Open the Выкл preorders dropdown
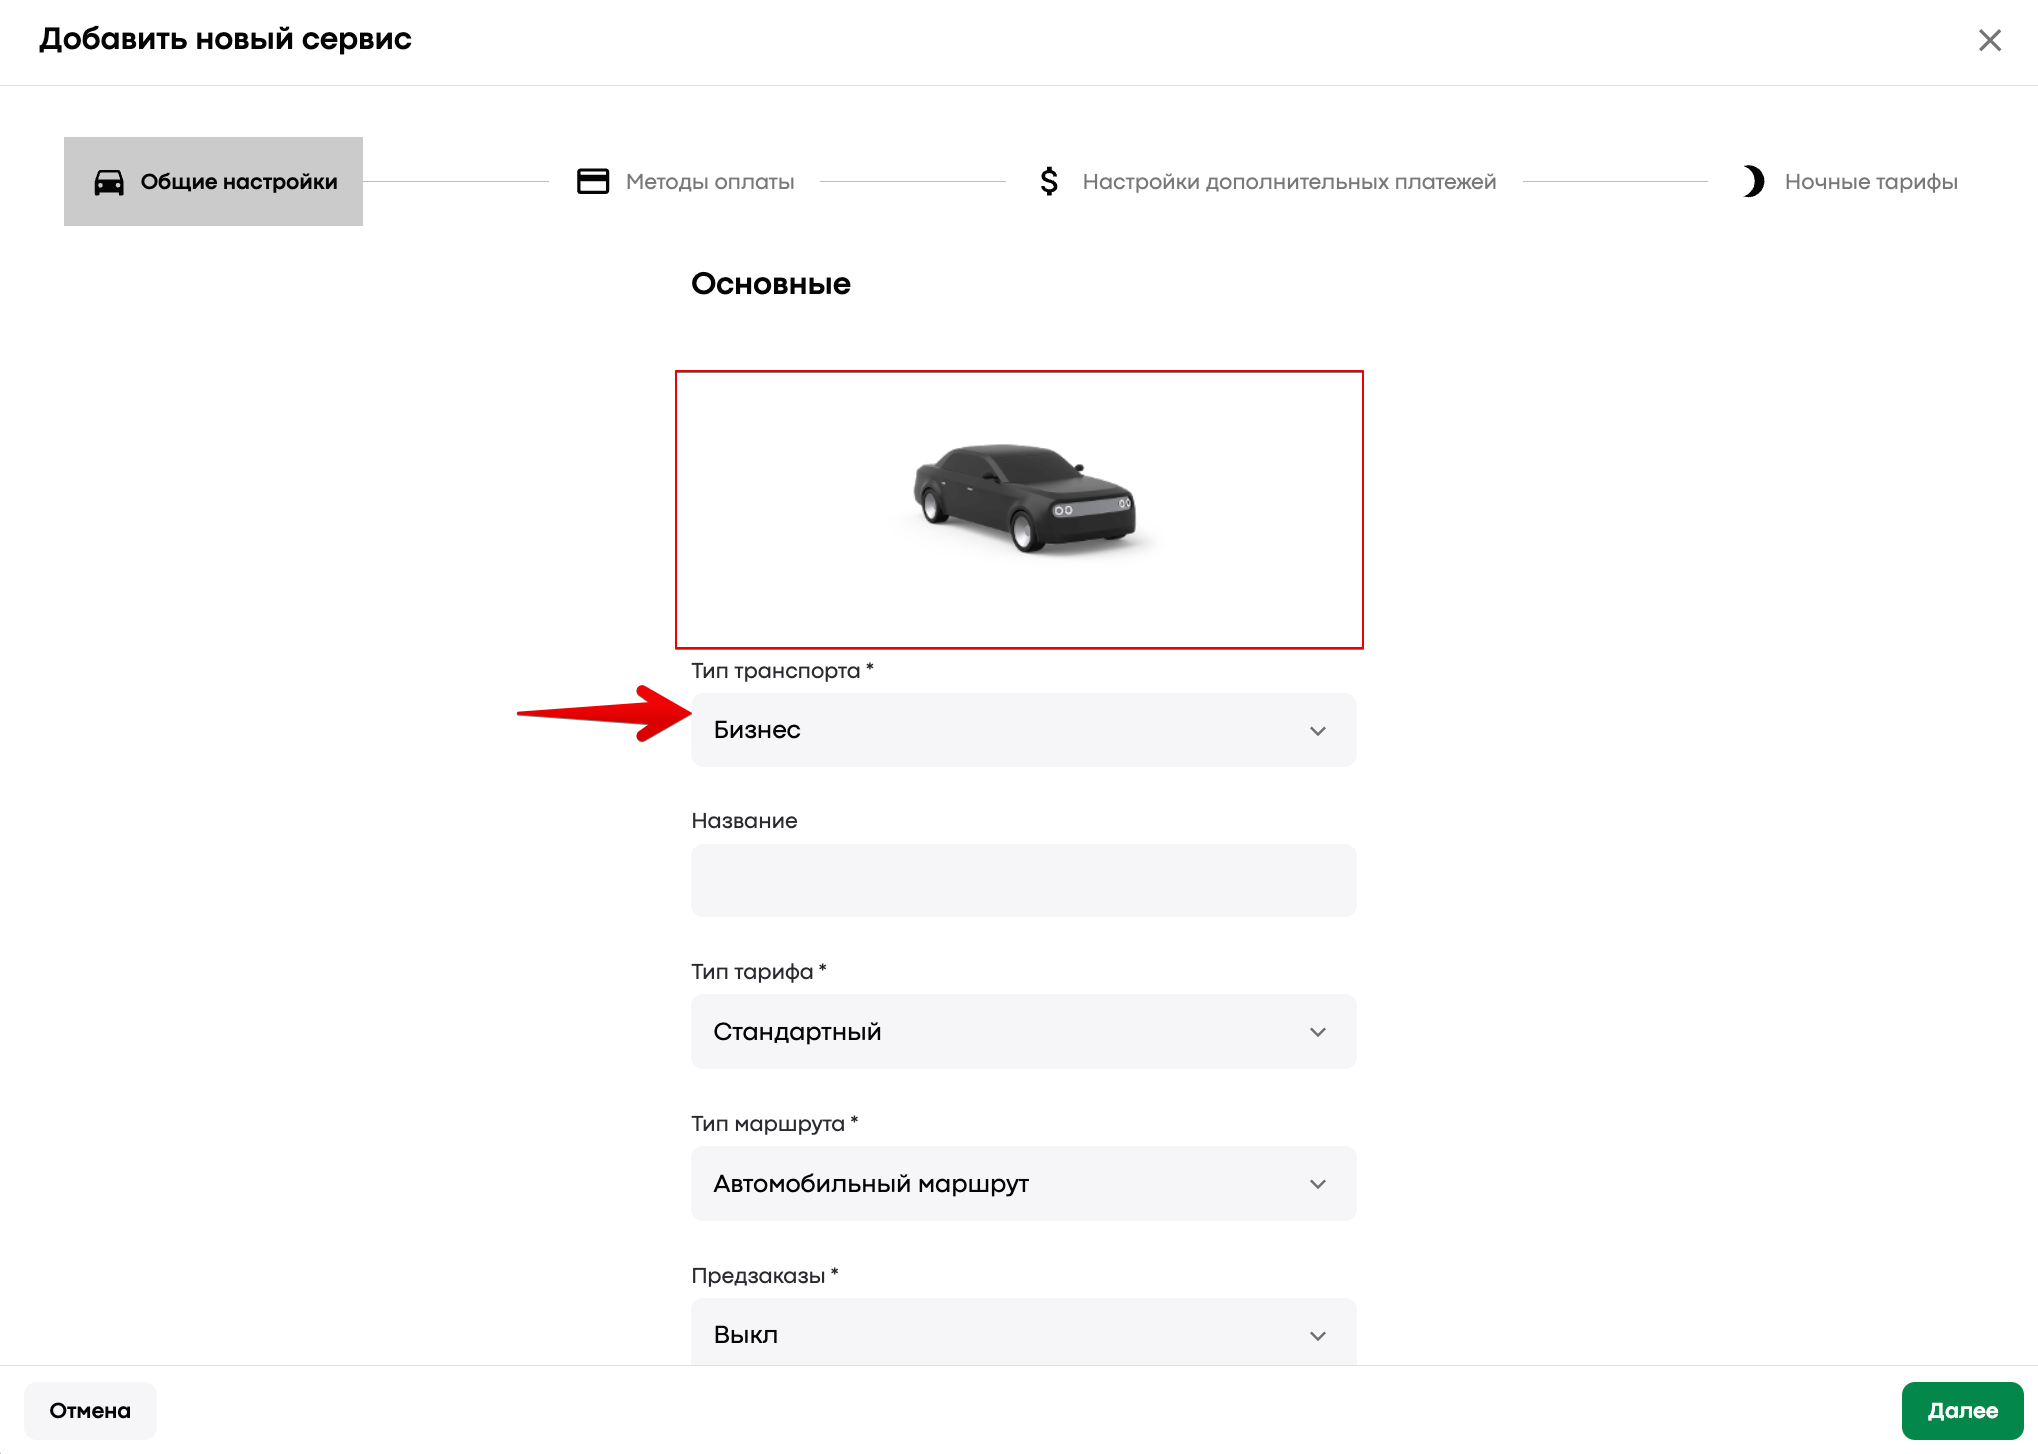The width and height of the screenshot is (2038, 1454). tap(1023, 1332)
